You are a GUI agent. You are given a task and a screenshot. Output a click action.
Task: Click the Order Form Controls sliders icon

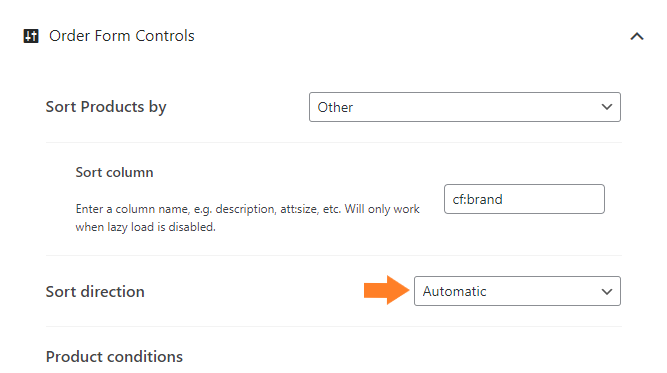[31, 36]
